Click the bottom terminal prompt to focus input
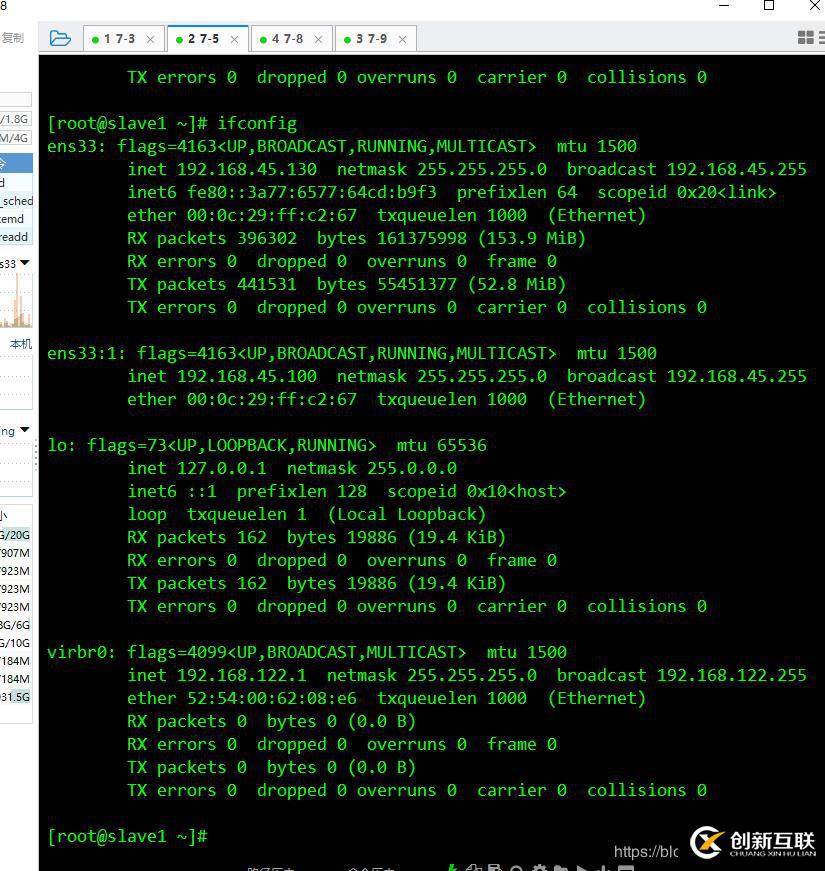The image size is (825, 871). pos(128,836)
